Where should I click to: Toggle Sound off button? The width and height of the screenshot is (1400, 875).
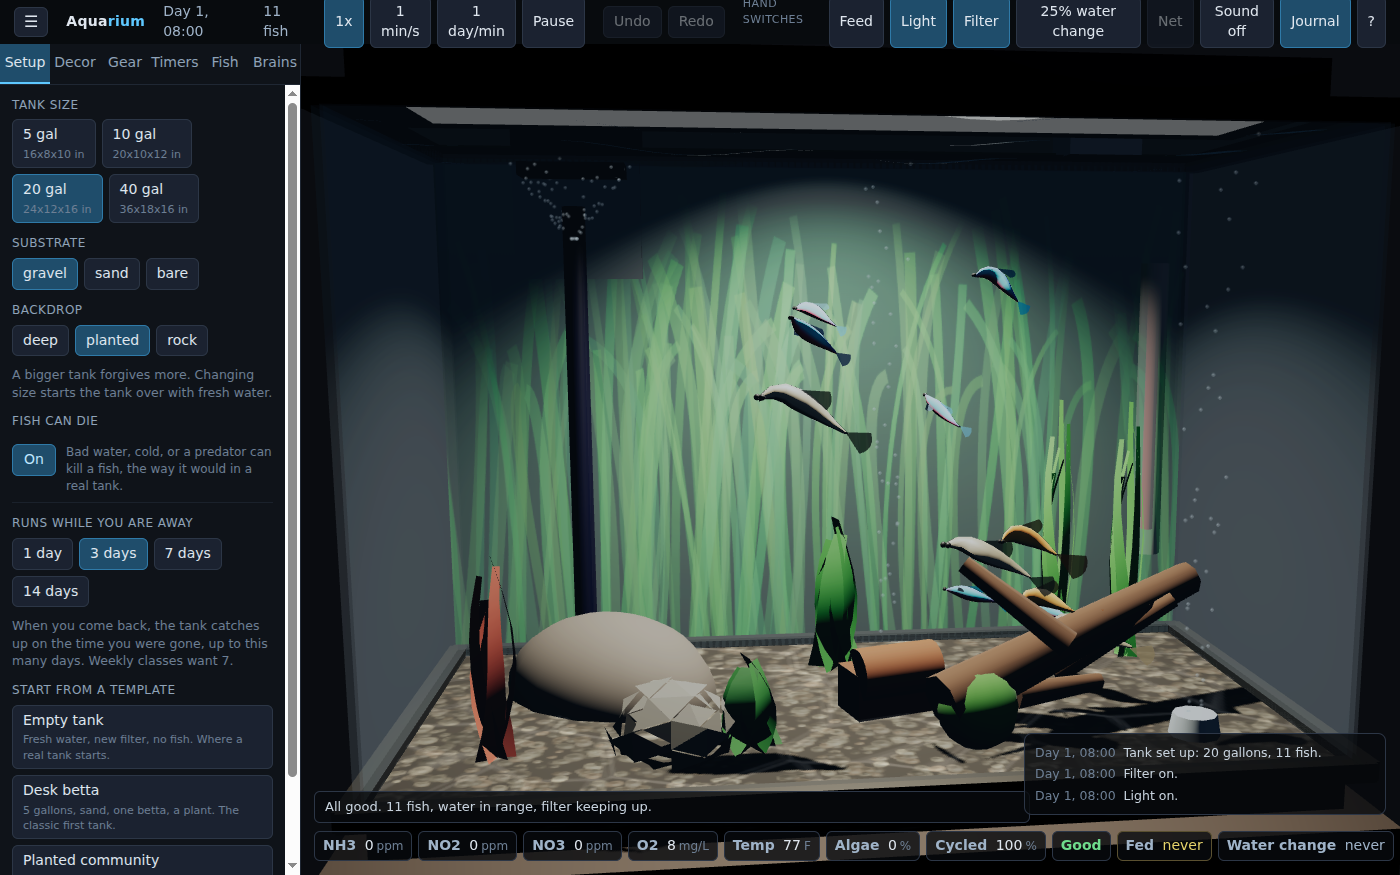point(1237,21)
